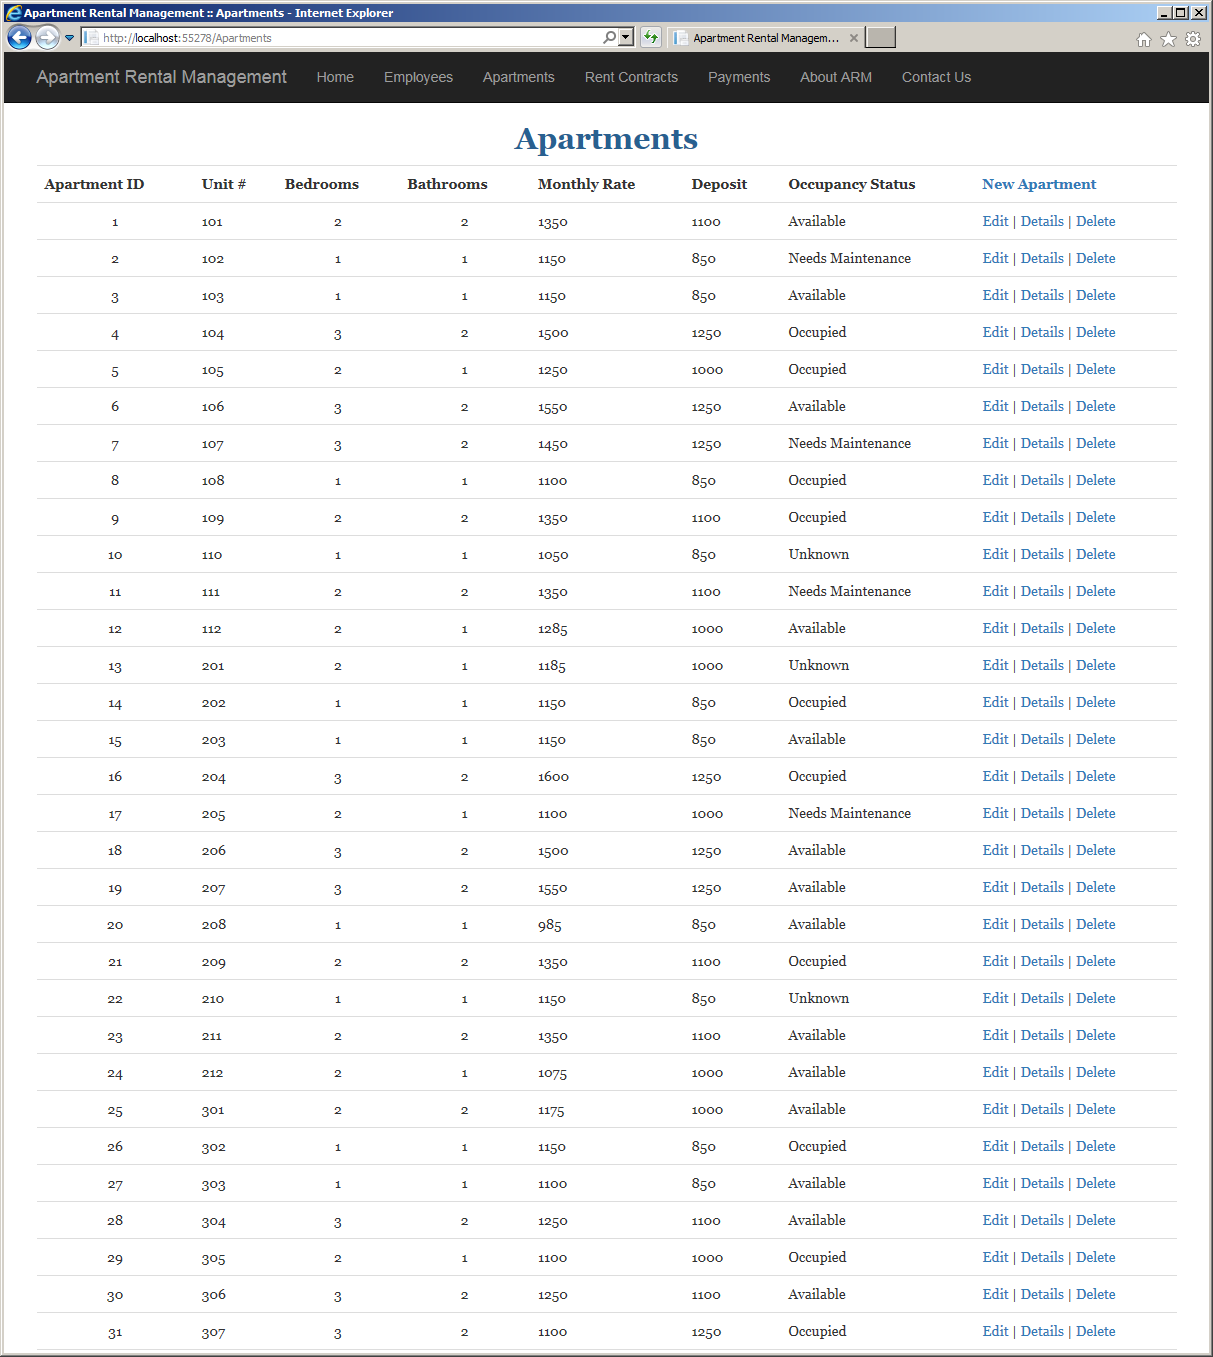Click the page icon in address bar
1213x1357 pixels.
coord(91,38)
